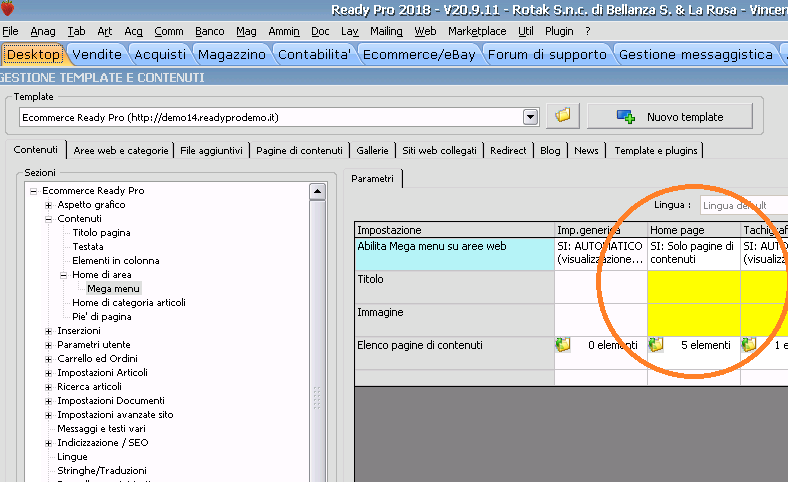Expand the Aspetto grafico tree node

coord(48,205)
